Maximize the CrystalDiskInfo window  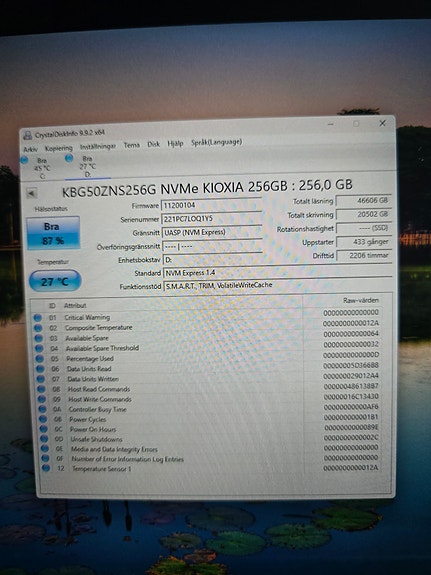[x=356, y=124]
